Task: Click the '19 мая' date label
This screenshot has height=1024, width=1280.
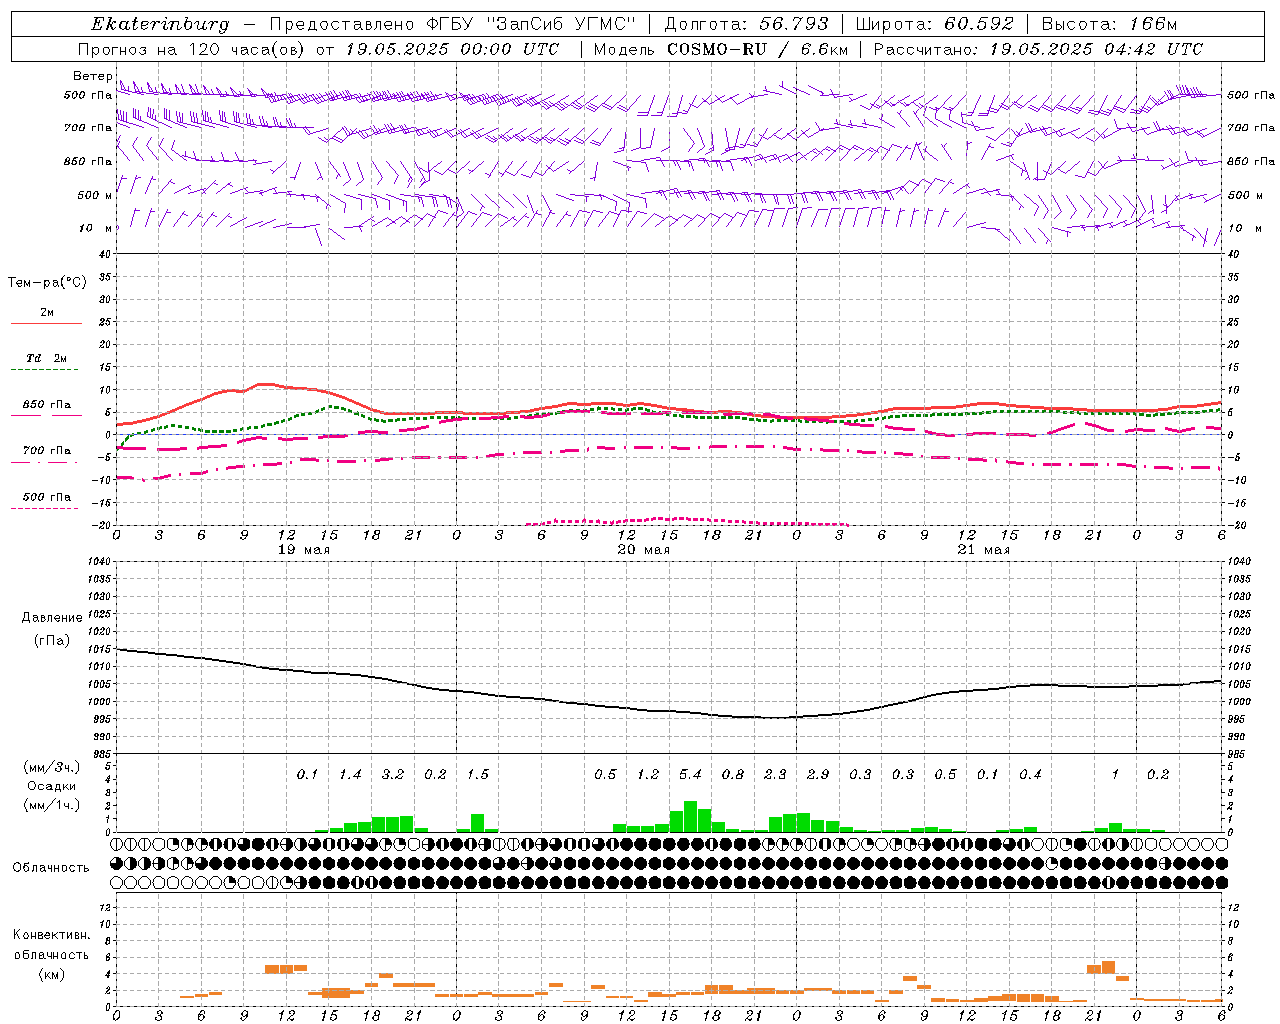Action: (303, 550)
